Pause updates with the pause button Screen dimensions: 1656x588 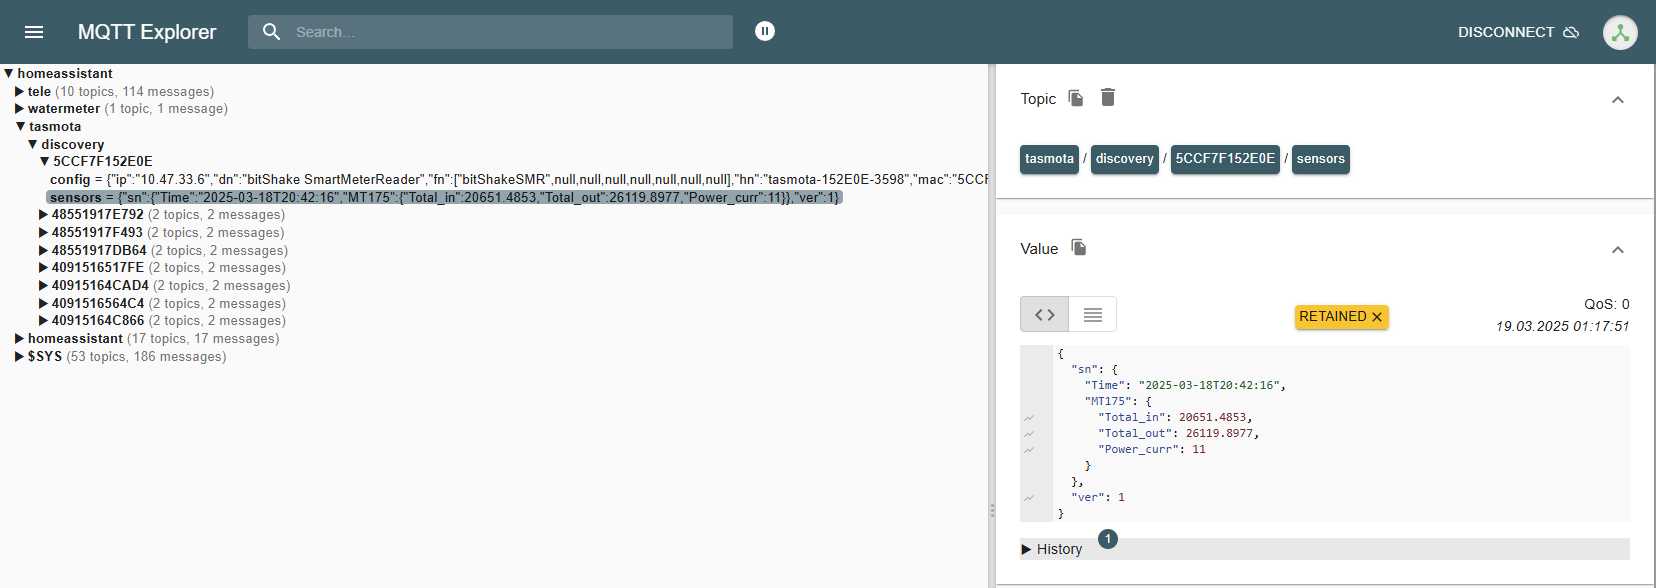(x=765, y=31)
